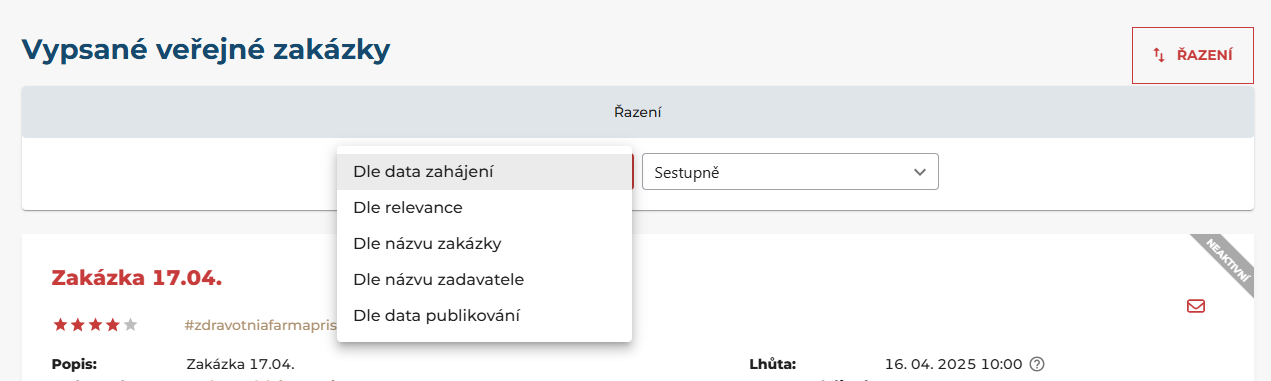Click the red envelope icon
Screen dimensions: 1271x381
coord(1196,306)
